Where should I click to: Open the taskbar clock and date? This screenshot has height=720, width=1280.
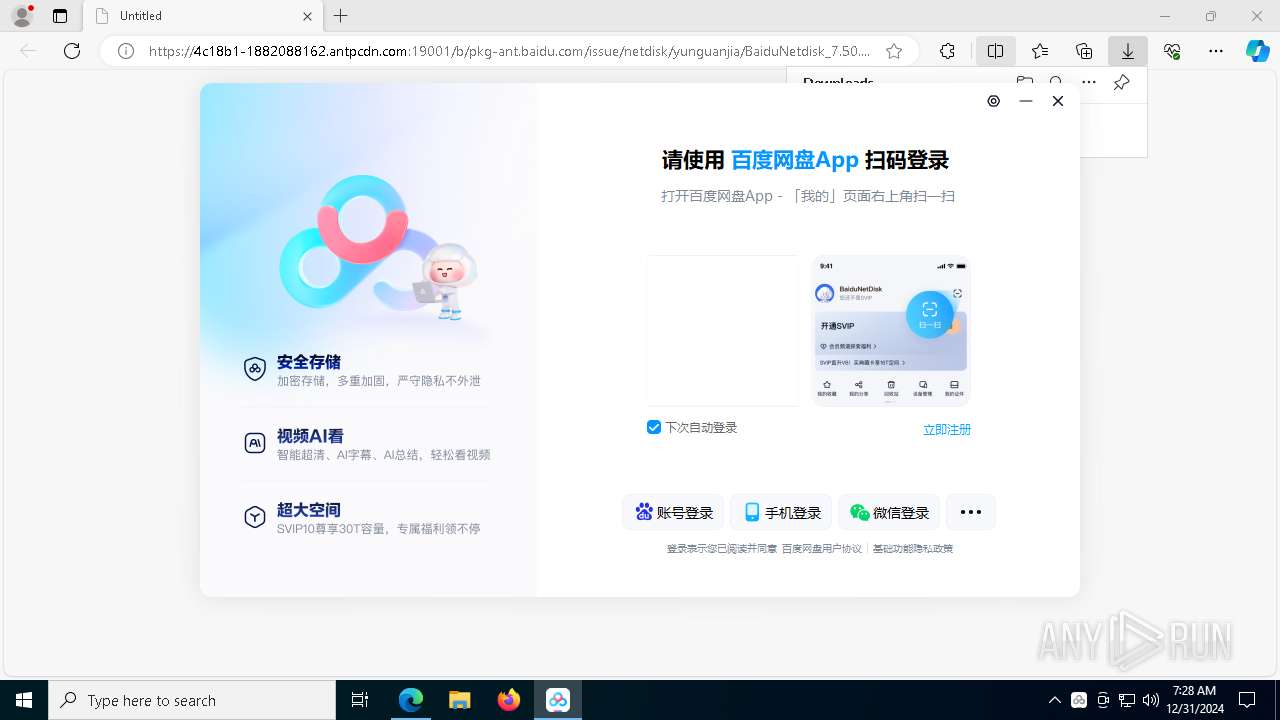tap(1193, 700)
